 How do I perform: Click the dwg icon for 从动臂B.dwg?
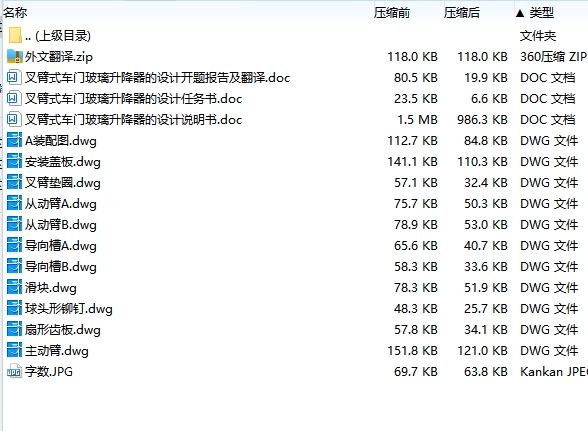click(x=14, y=224)
